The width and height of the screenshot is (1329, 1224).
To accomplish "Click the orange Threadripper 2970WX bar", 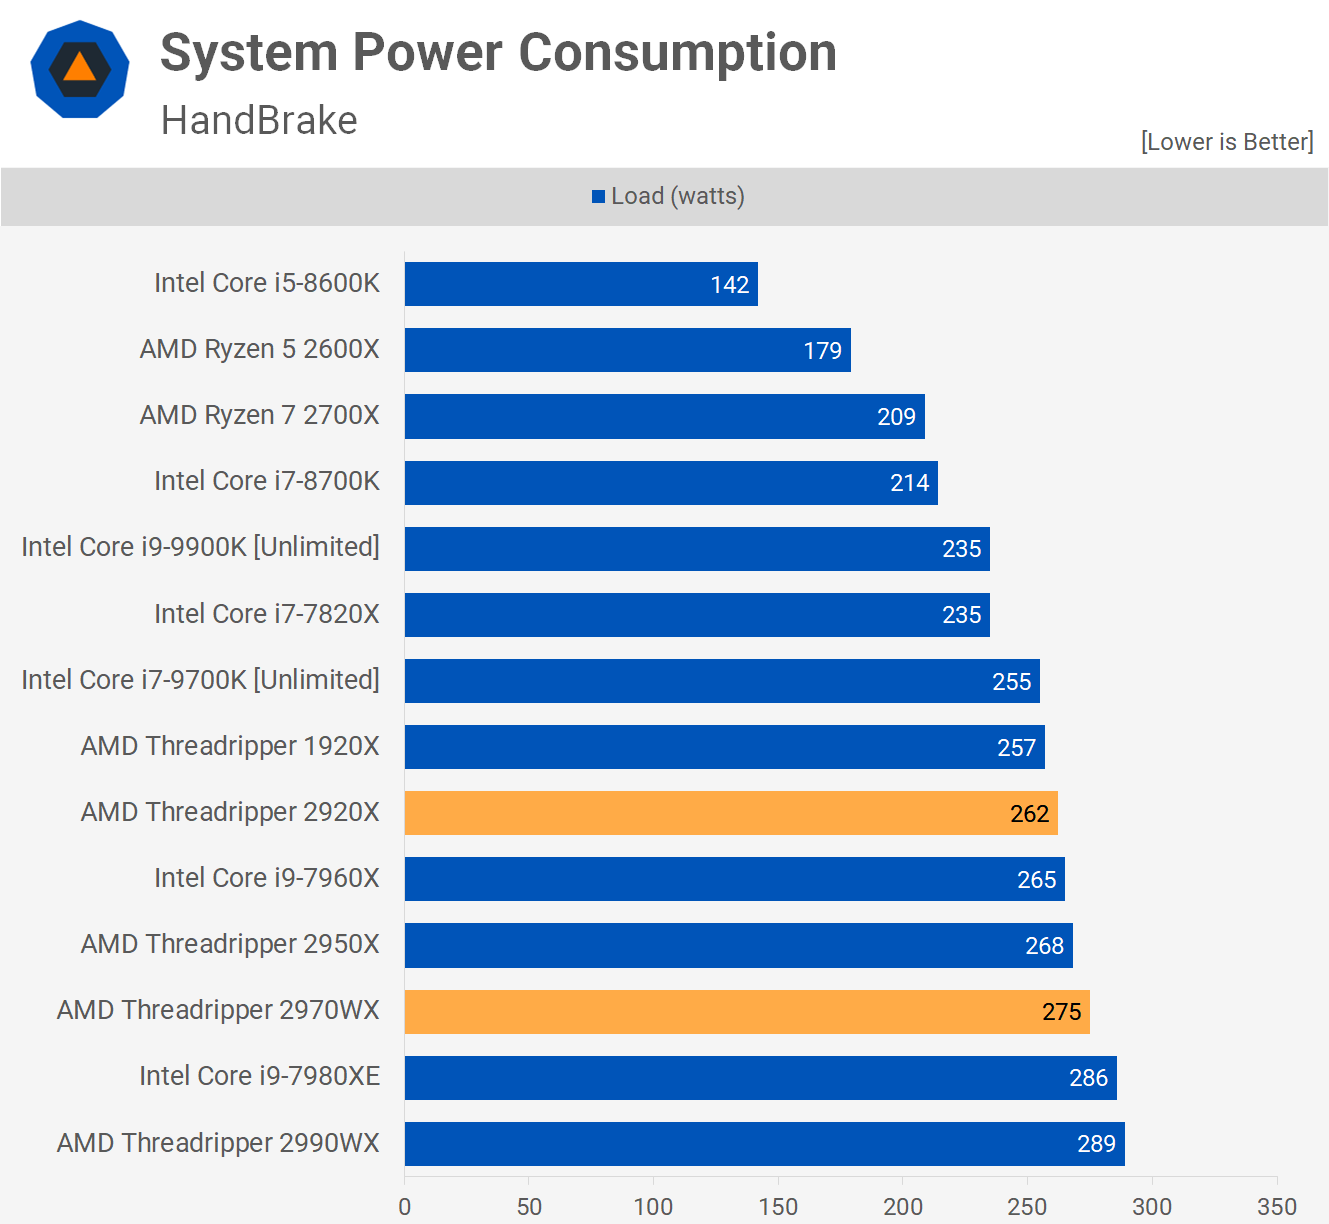I will click(746, 1011).
